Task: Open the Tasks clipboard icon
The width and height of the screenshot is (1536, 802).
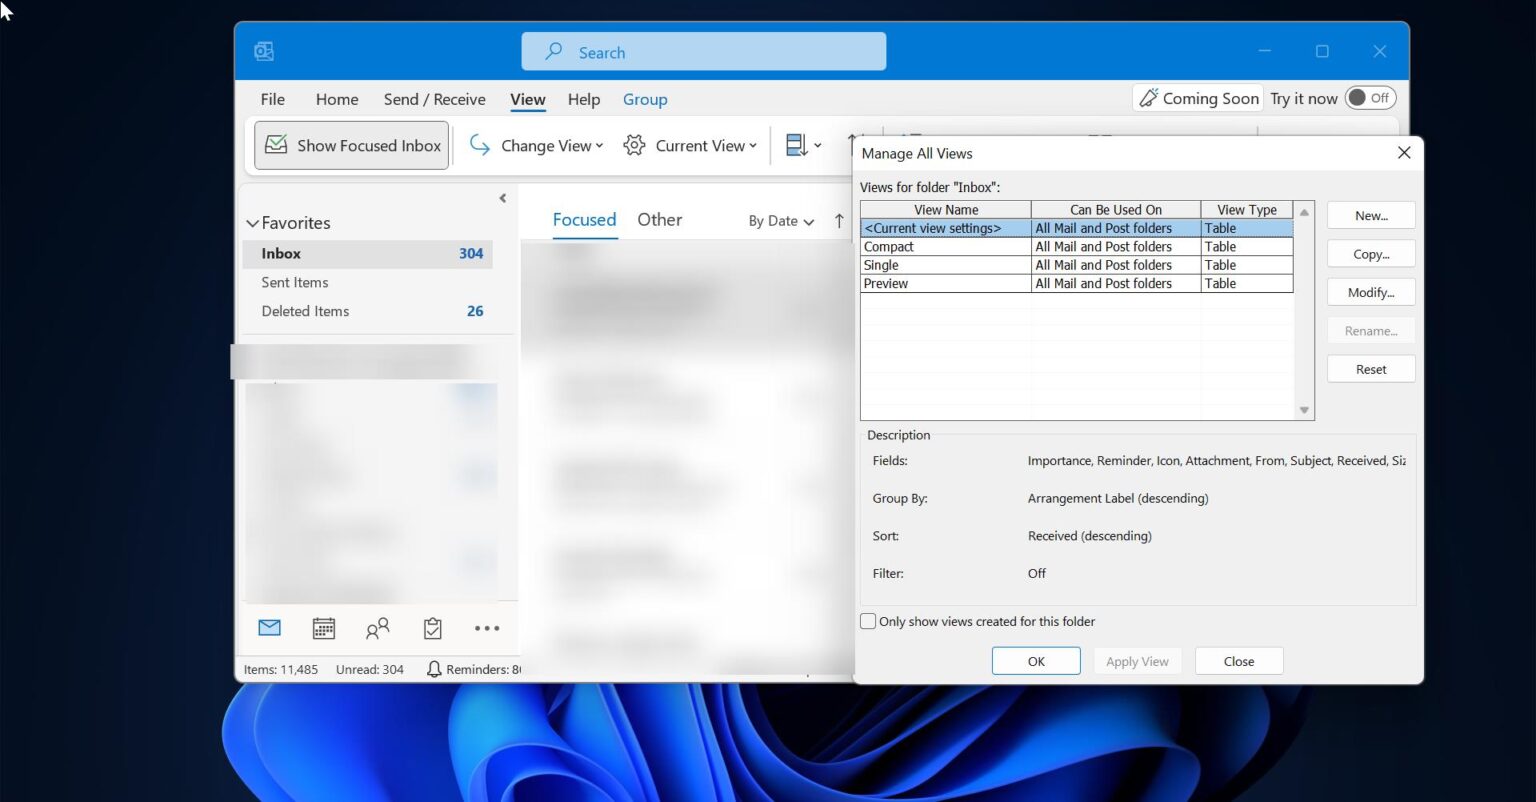Action: [x=432, y=628]
